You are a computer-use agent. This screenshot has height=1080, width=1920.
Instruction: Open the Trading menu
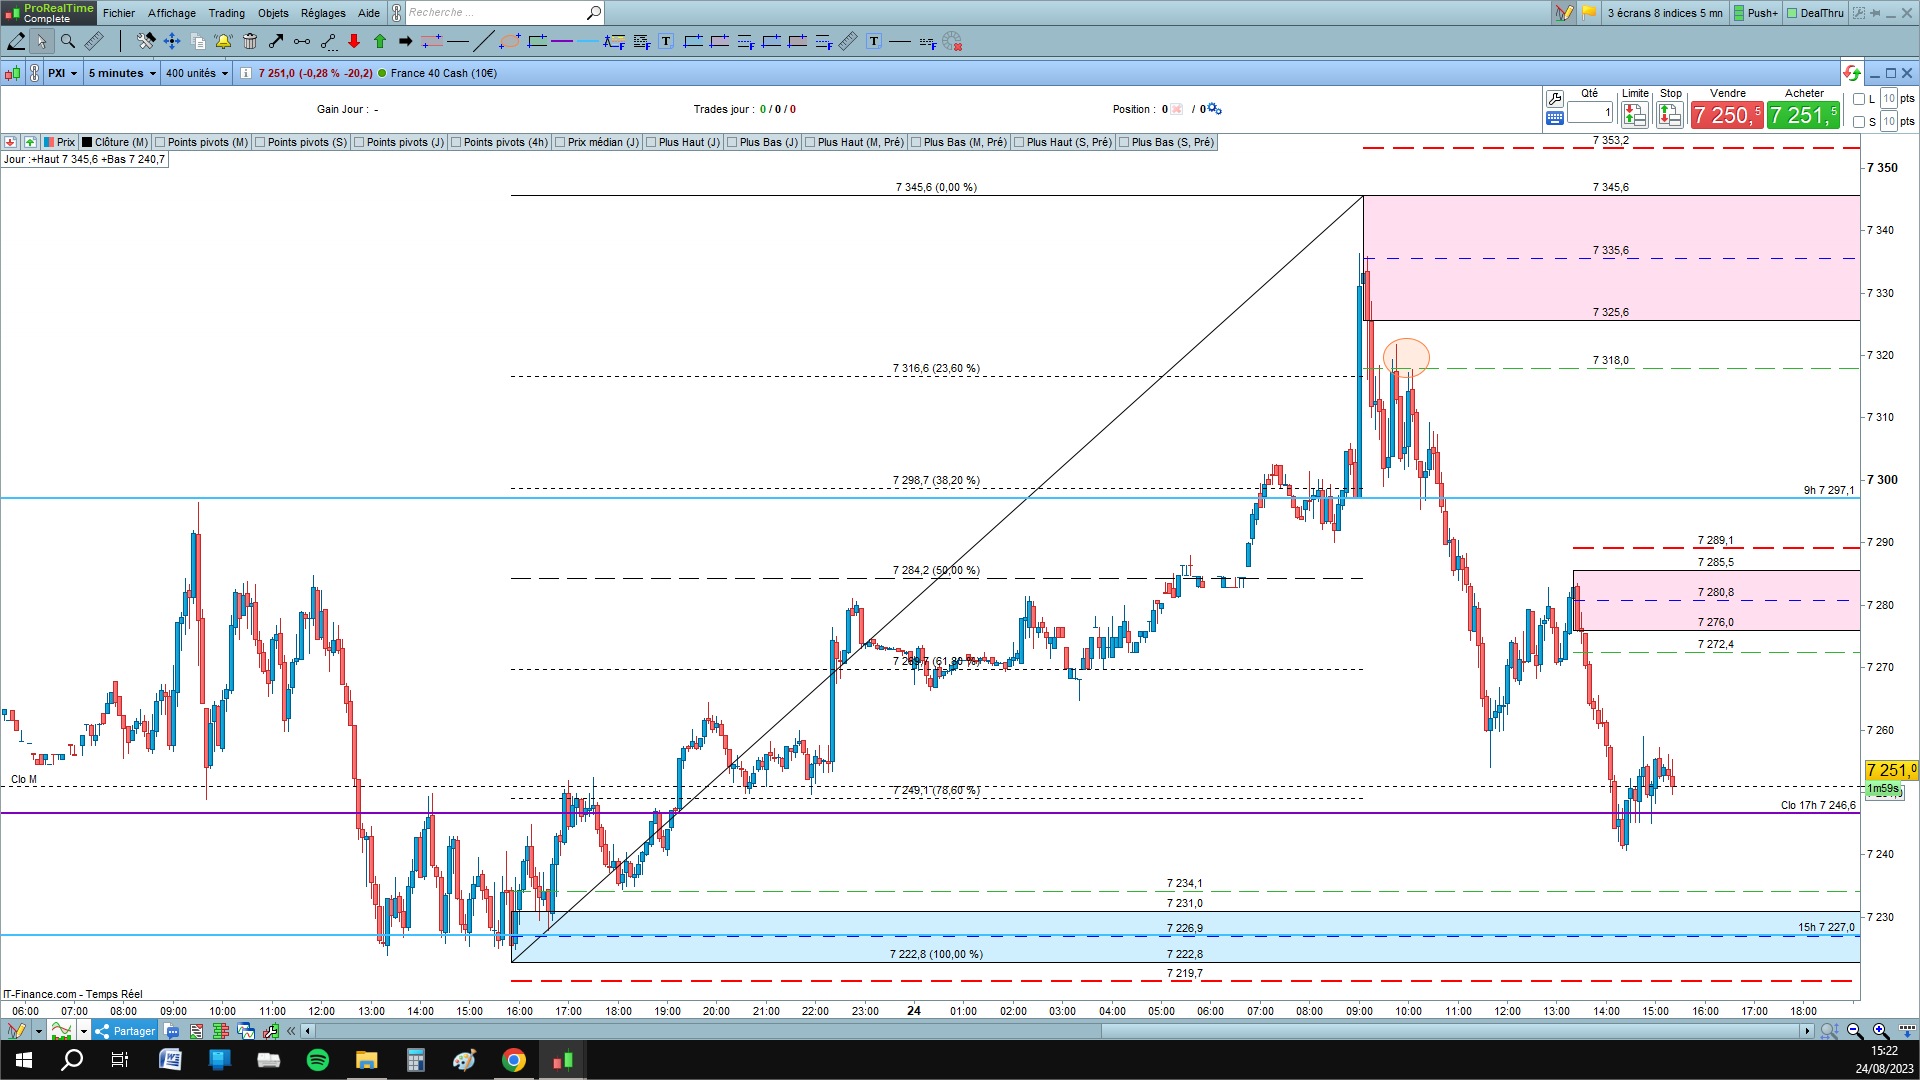226,13
